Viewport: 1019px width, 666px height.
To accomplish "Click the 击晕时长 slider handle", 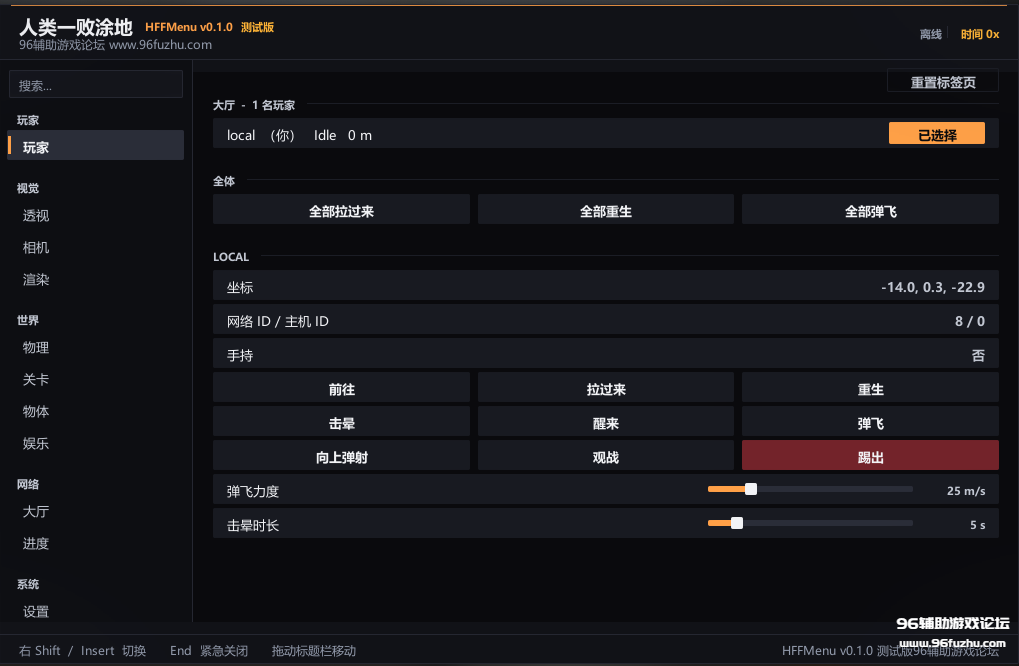I will (x=736, y=523).
